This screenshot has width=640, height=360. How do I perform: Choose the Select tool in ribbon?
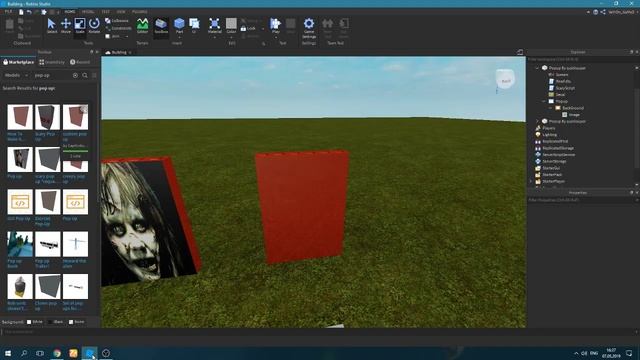point(52,26)
